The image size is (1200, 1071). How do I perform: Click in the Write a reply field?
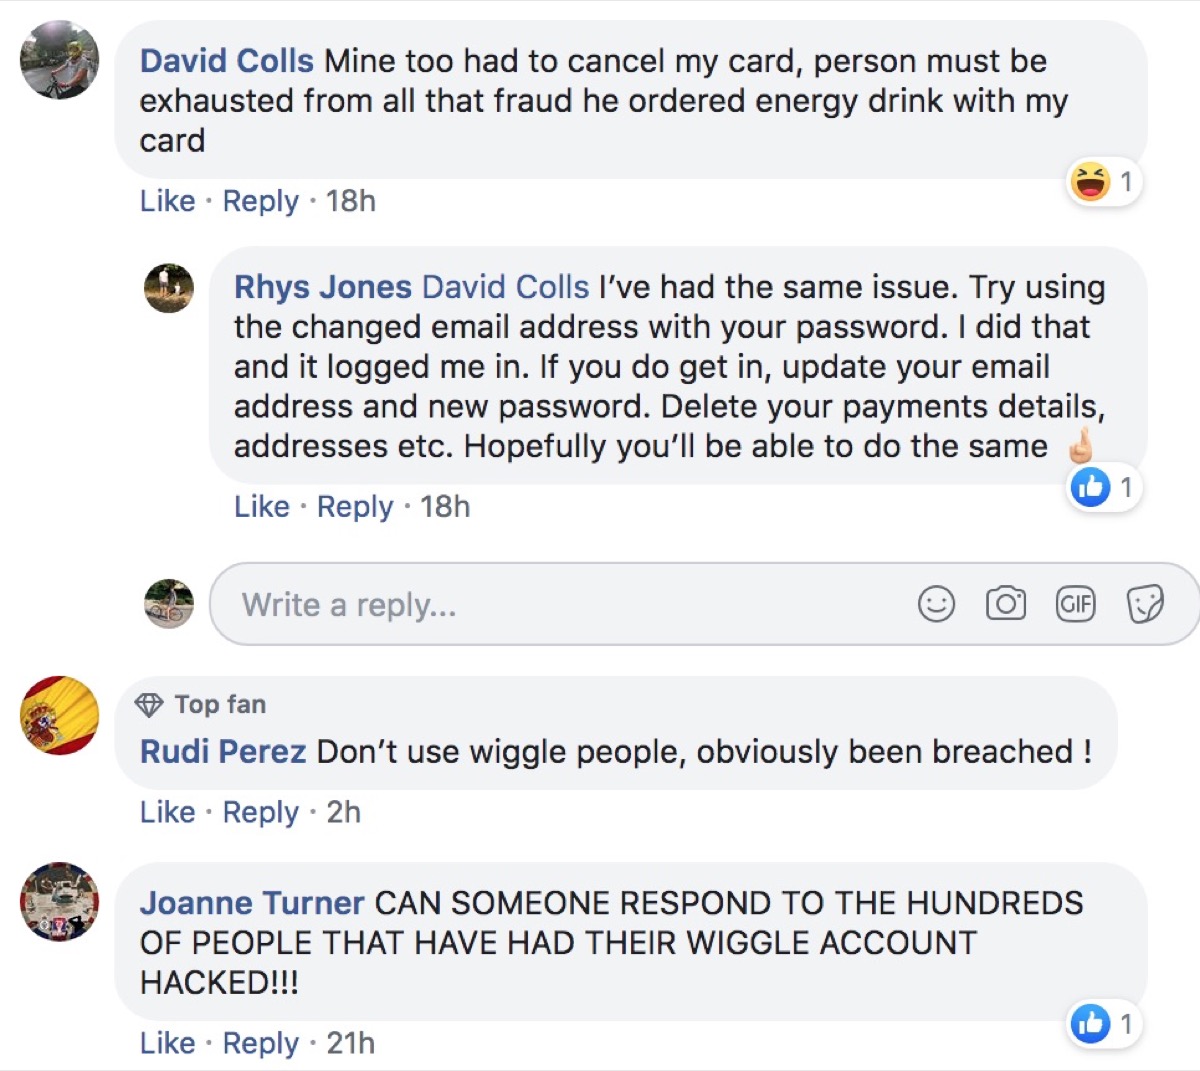click(x=560, y=605)
